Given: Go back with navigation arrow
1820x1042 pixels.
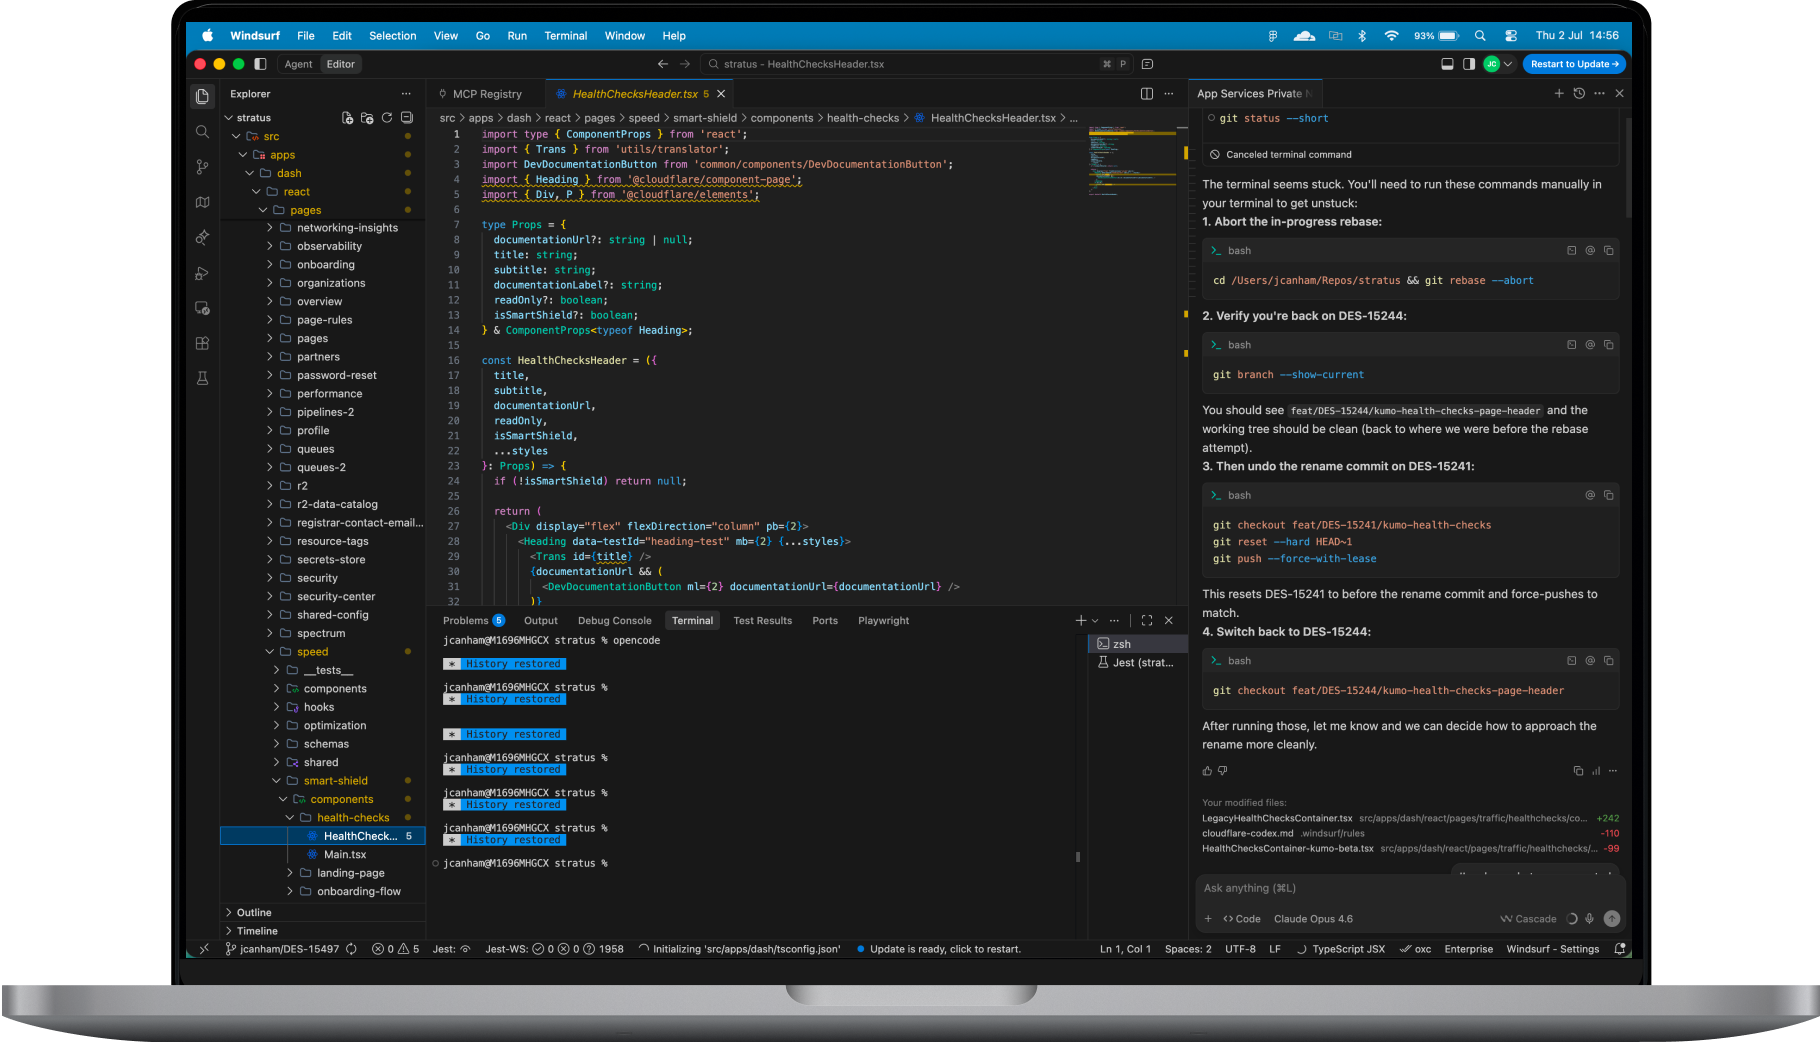Looking at the screenshot, I should (662, 64).
